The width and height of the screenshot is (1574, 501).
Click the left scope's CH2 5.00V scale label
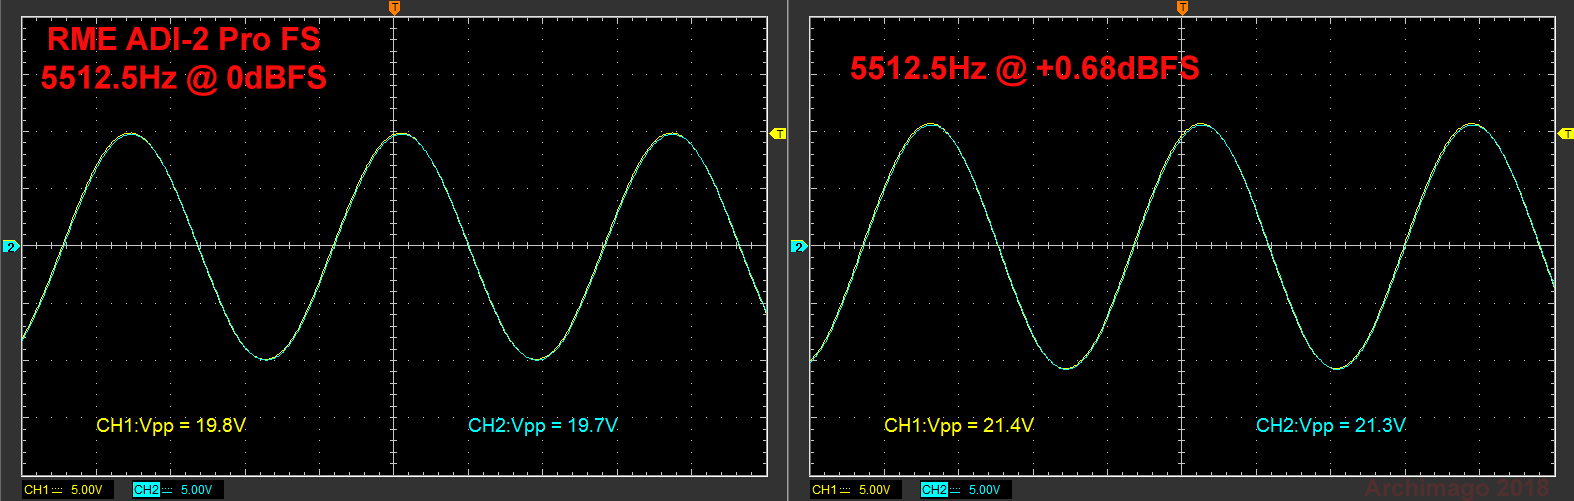(x=177, y=489)
